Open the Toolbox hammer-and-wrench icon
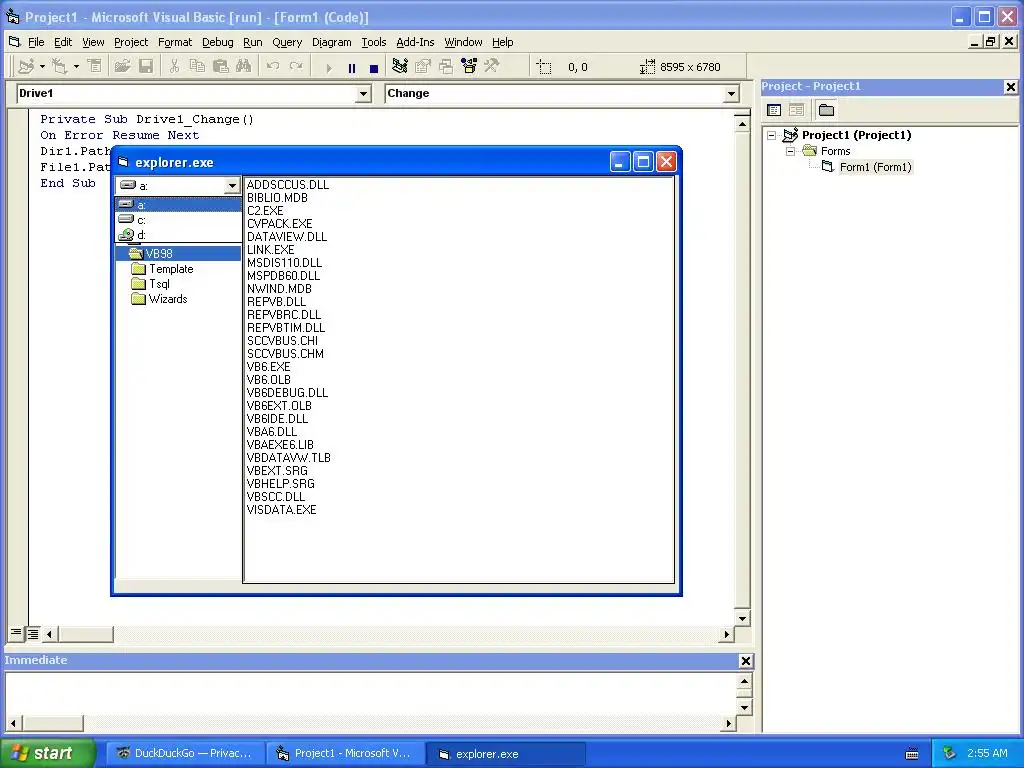The width and height of the screenshot is (1024, 768). point(492,67)
